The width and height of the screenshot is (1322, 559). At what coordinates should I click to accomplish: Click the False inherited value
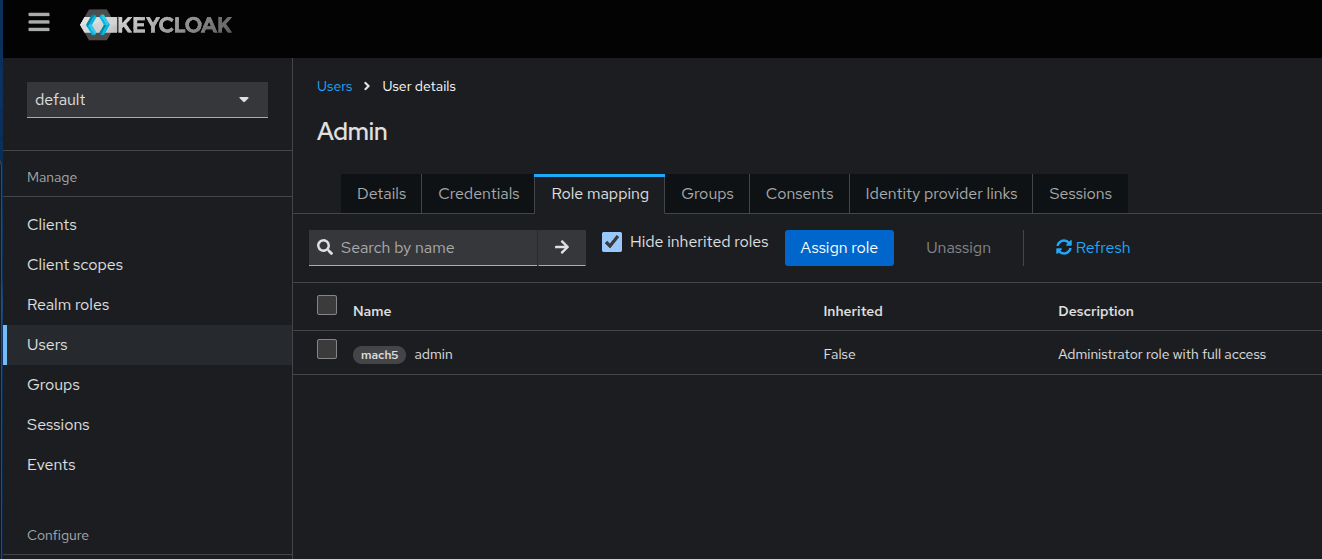coord(839,354)
